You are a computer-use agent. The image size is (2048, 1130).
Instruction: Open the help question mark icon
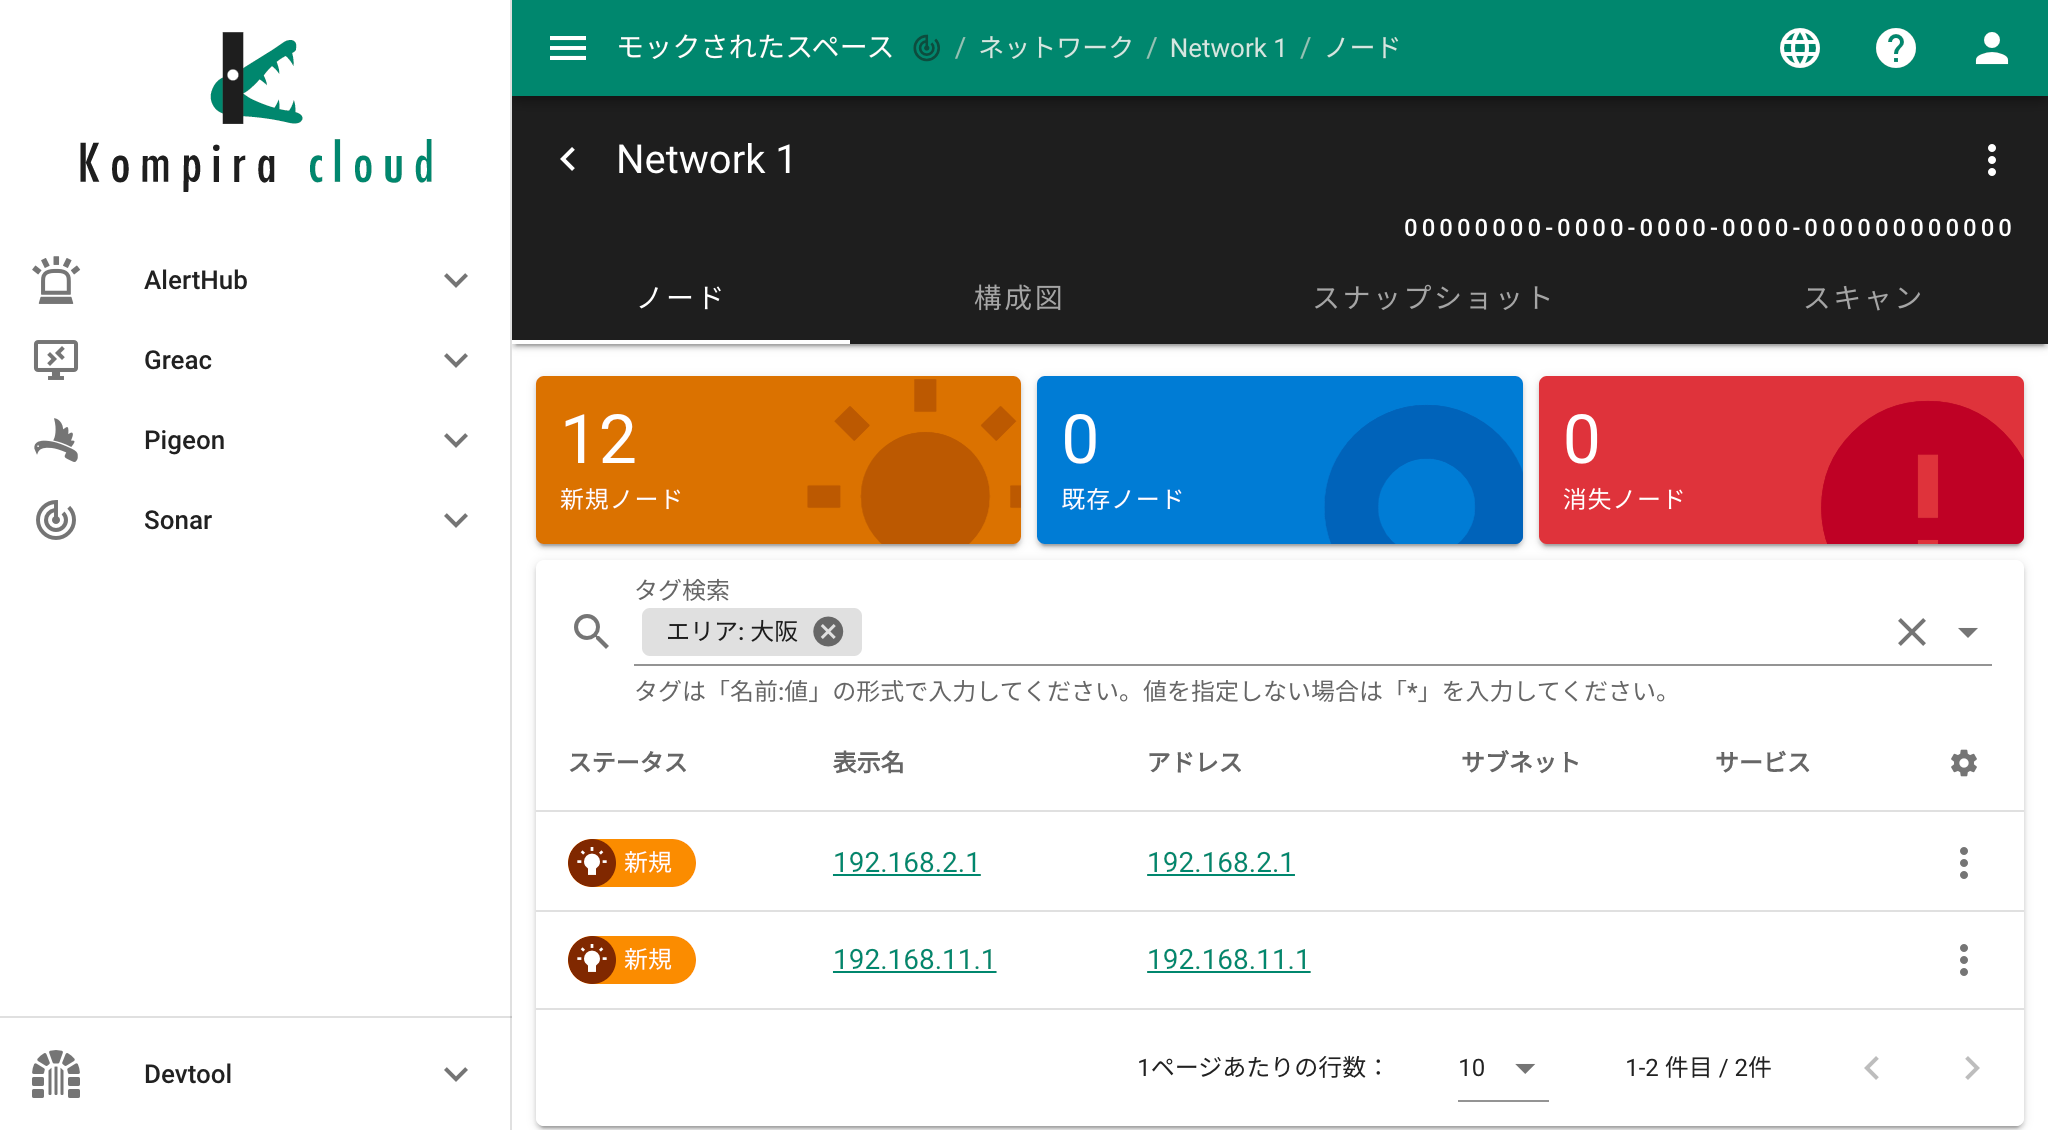pyautogui.click(x=1897, y=47)
